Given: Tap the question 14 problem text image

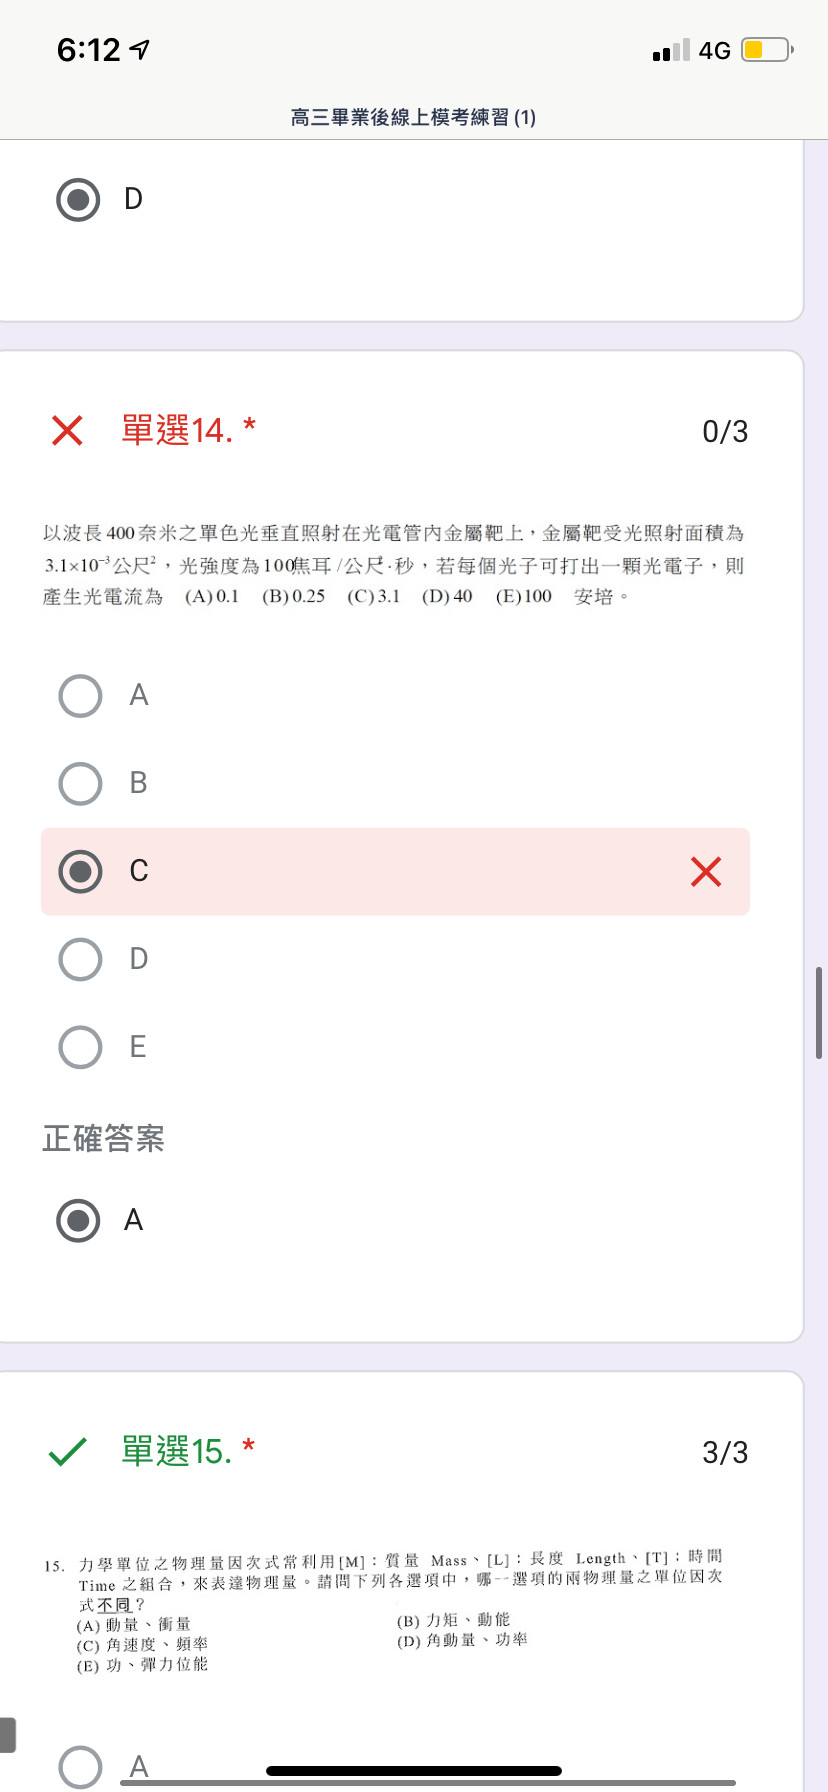Looking at the screenshot, I should pyautogui.click(x=394, y=565).
